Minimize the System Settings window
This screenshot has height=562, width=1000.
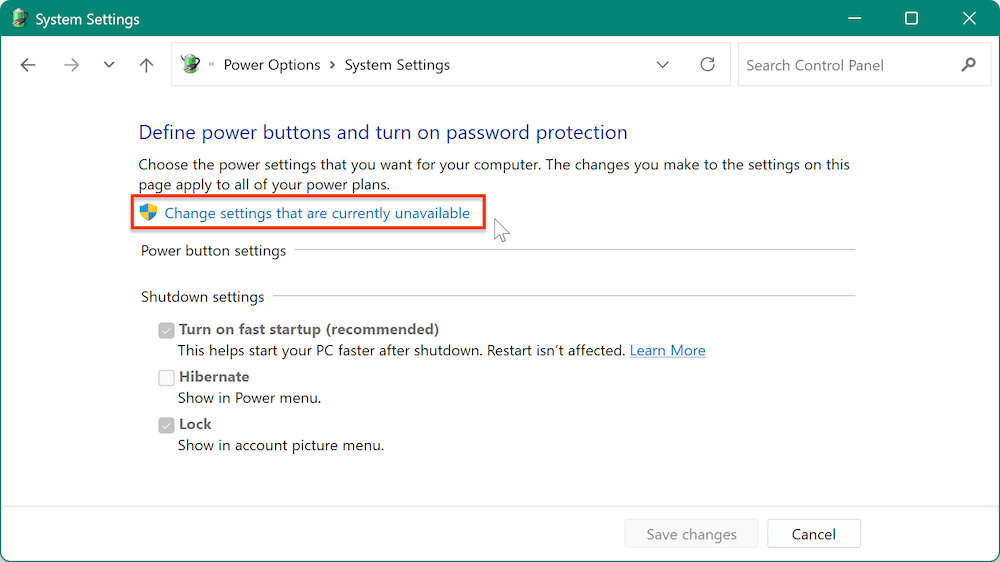coord(855,18)
